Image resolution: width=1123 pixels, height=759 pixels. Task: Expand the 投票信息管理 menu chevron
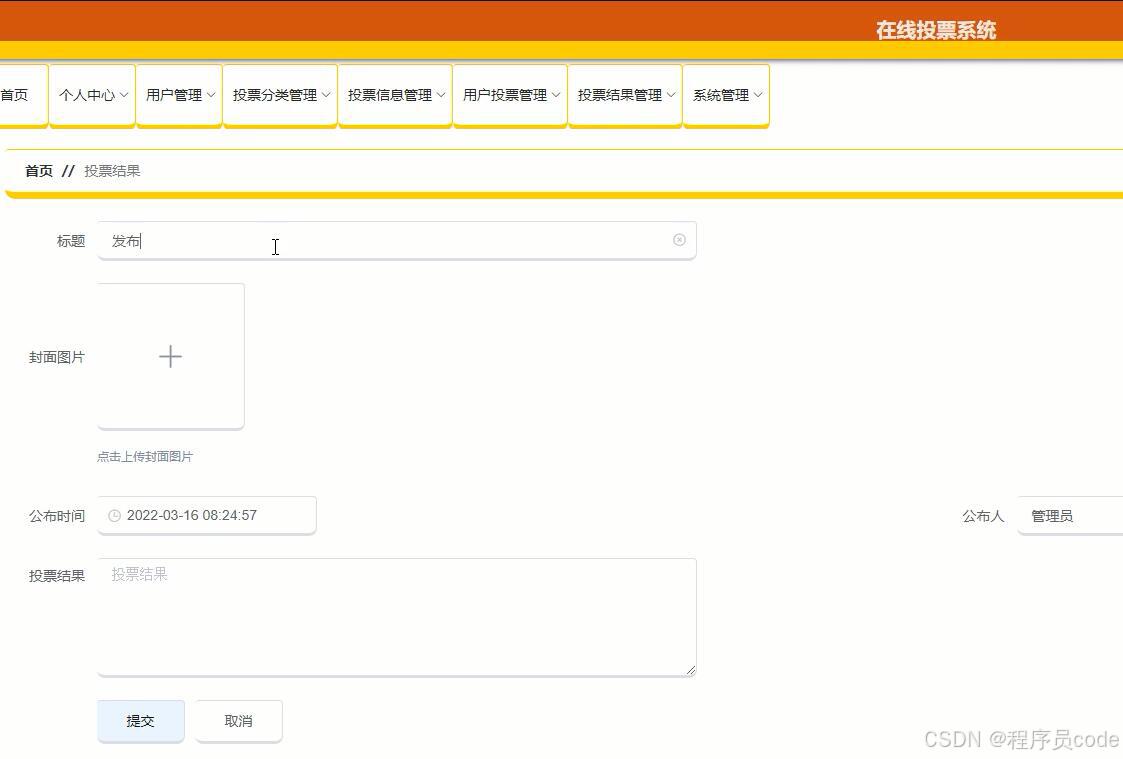tap(441, 95)
